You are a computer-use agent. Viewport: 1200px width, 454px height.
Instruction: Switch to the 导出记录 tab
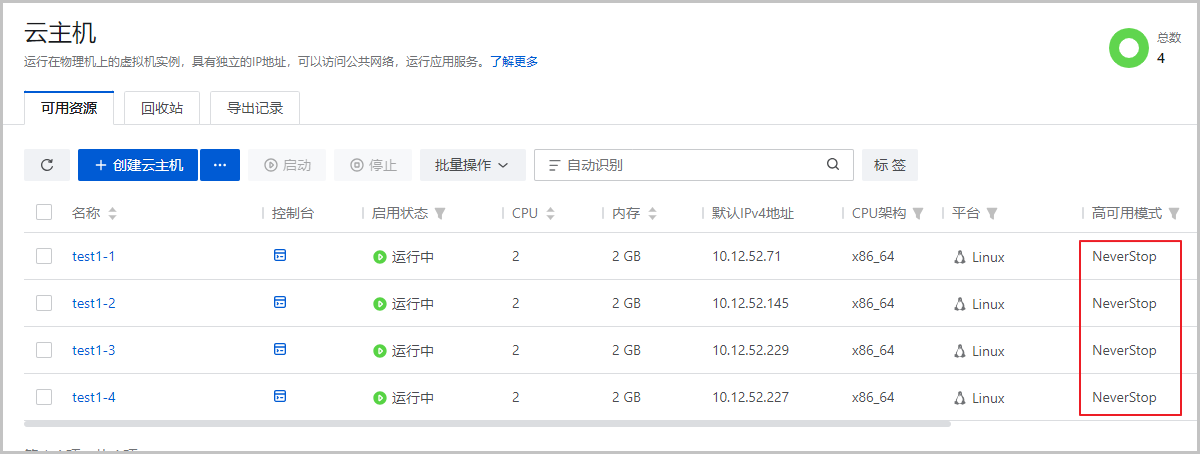255,108
